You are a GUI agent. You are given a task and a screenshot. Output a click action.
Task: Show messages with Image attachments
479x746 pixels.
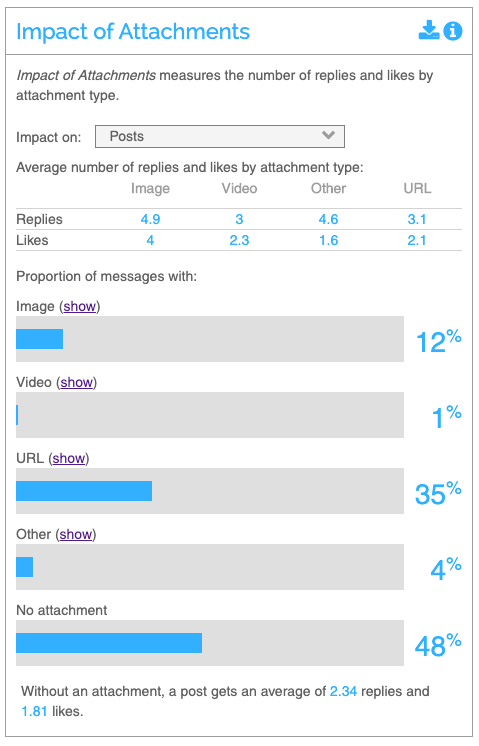click(80, 306)
